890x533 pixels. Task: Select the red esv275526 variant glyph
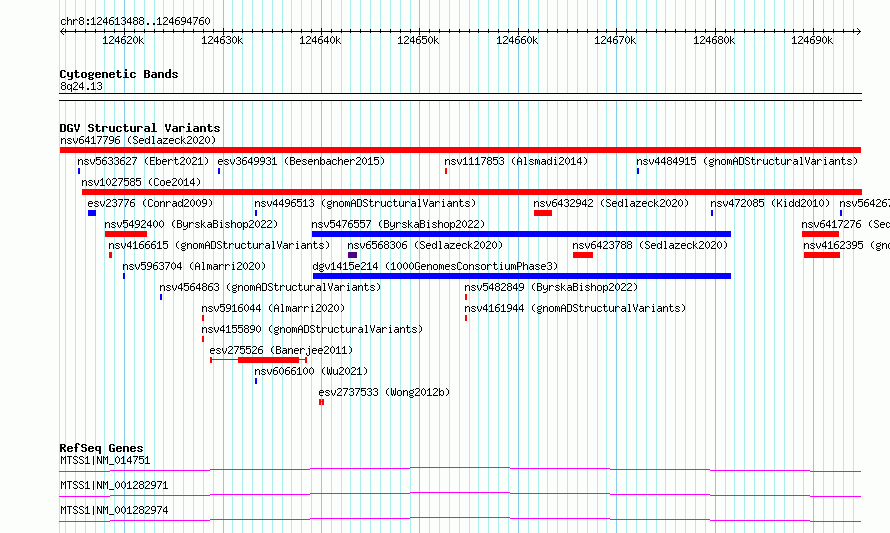(259, 360)
